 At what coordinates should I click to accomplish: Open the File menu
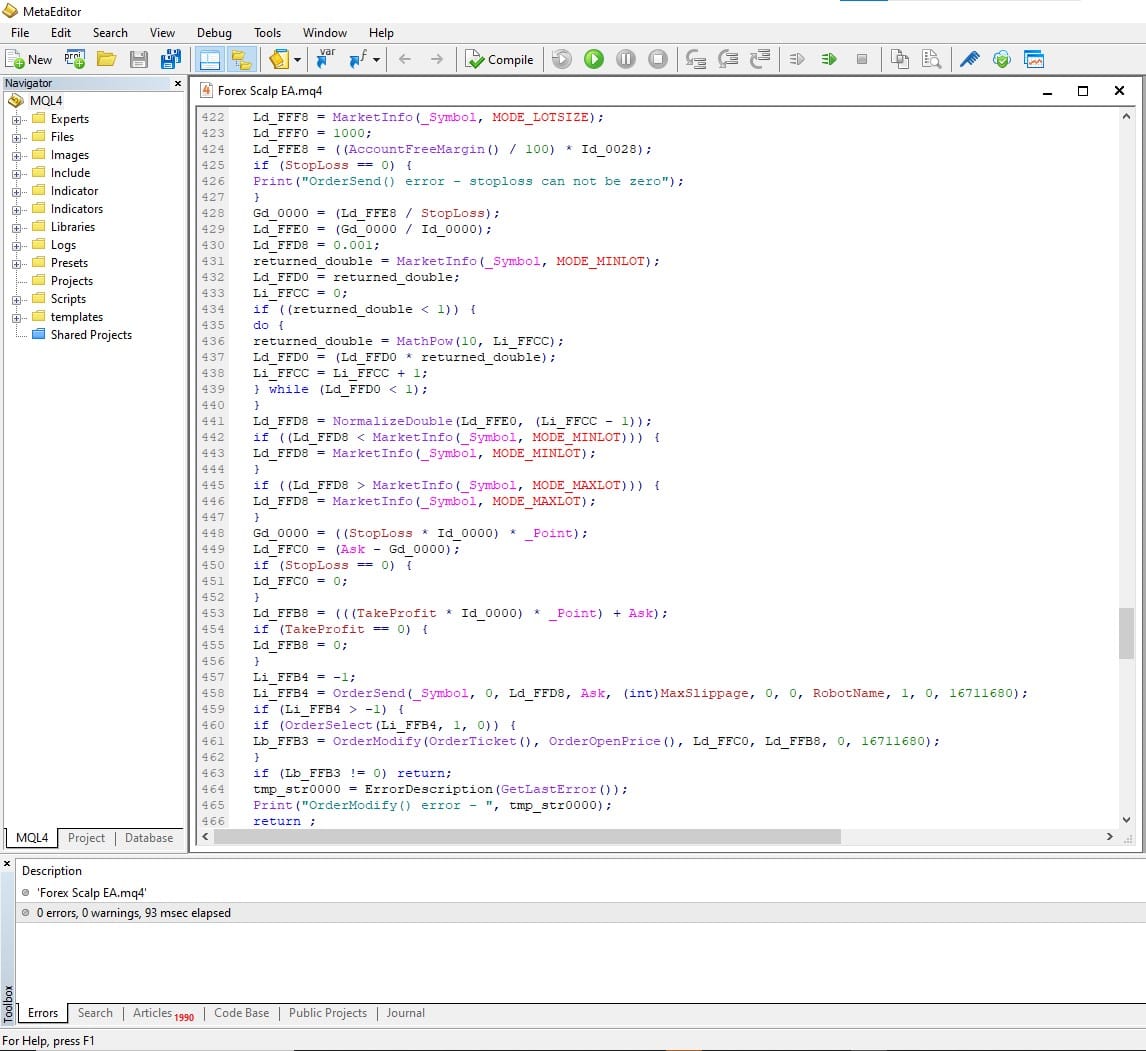coord(20,33)
